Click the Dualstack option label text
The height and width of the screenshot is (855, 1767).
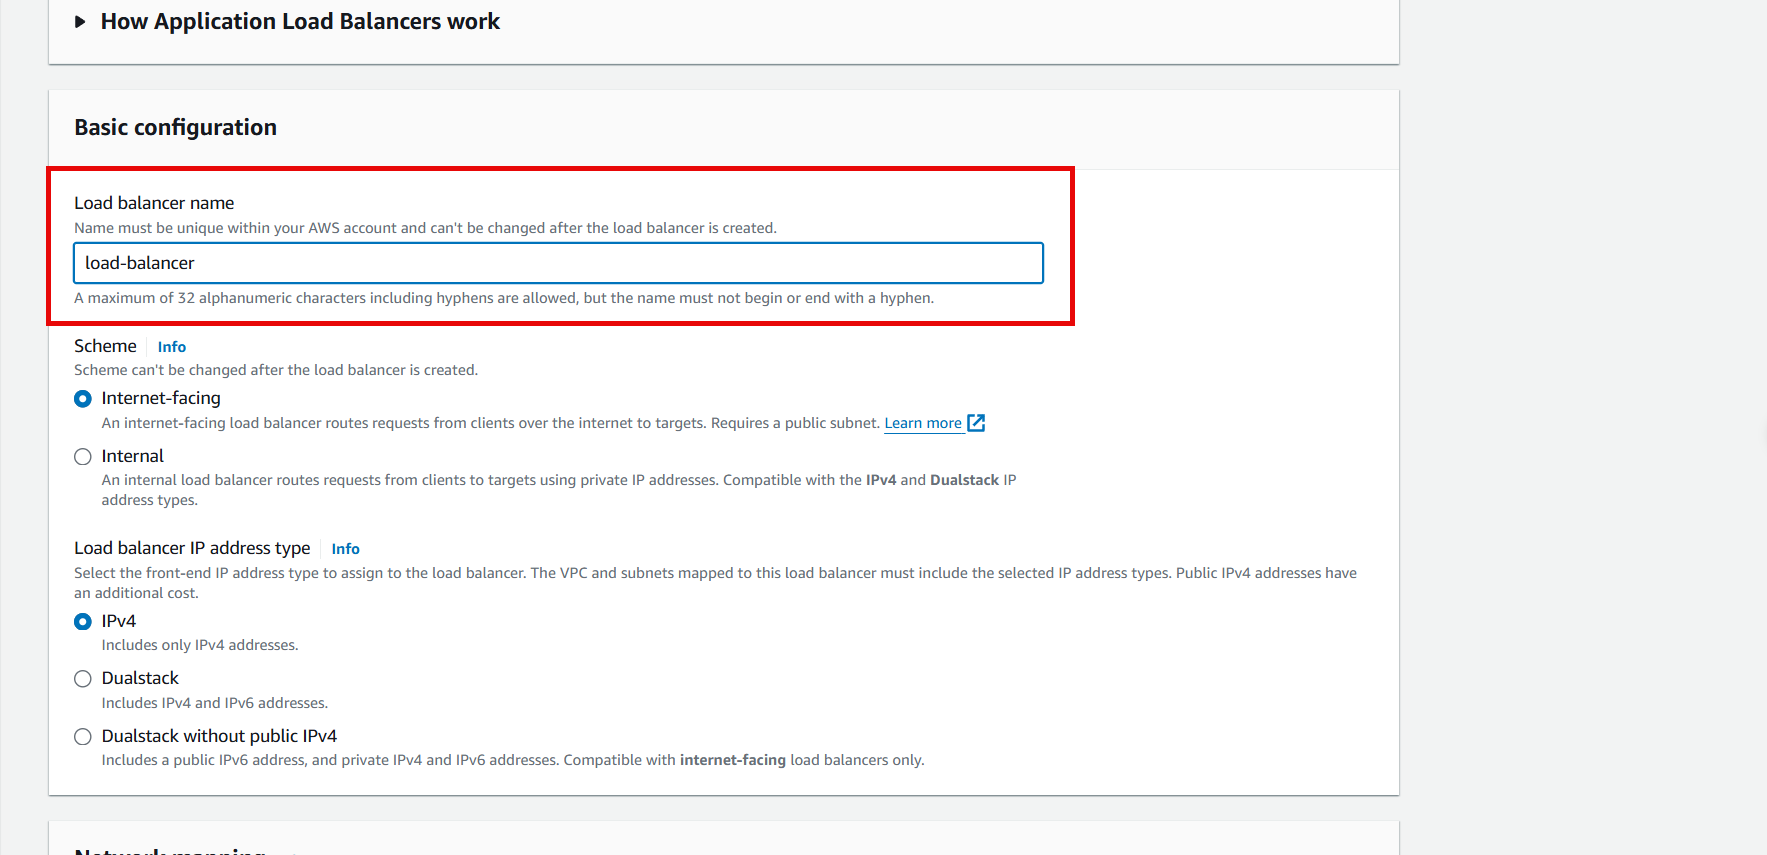pyautogui.click(x=140, y=678)
